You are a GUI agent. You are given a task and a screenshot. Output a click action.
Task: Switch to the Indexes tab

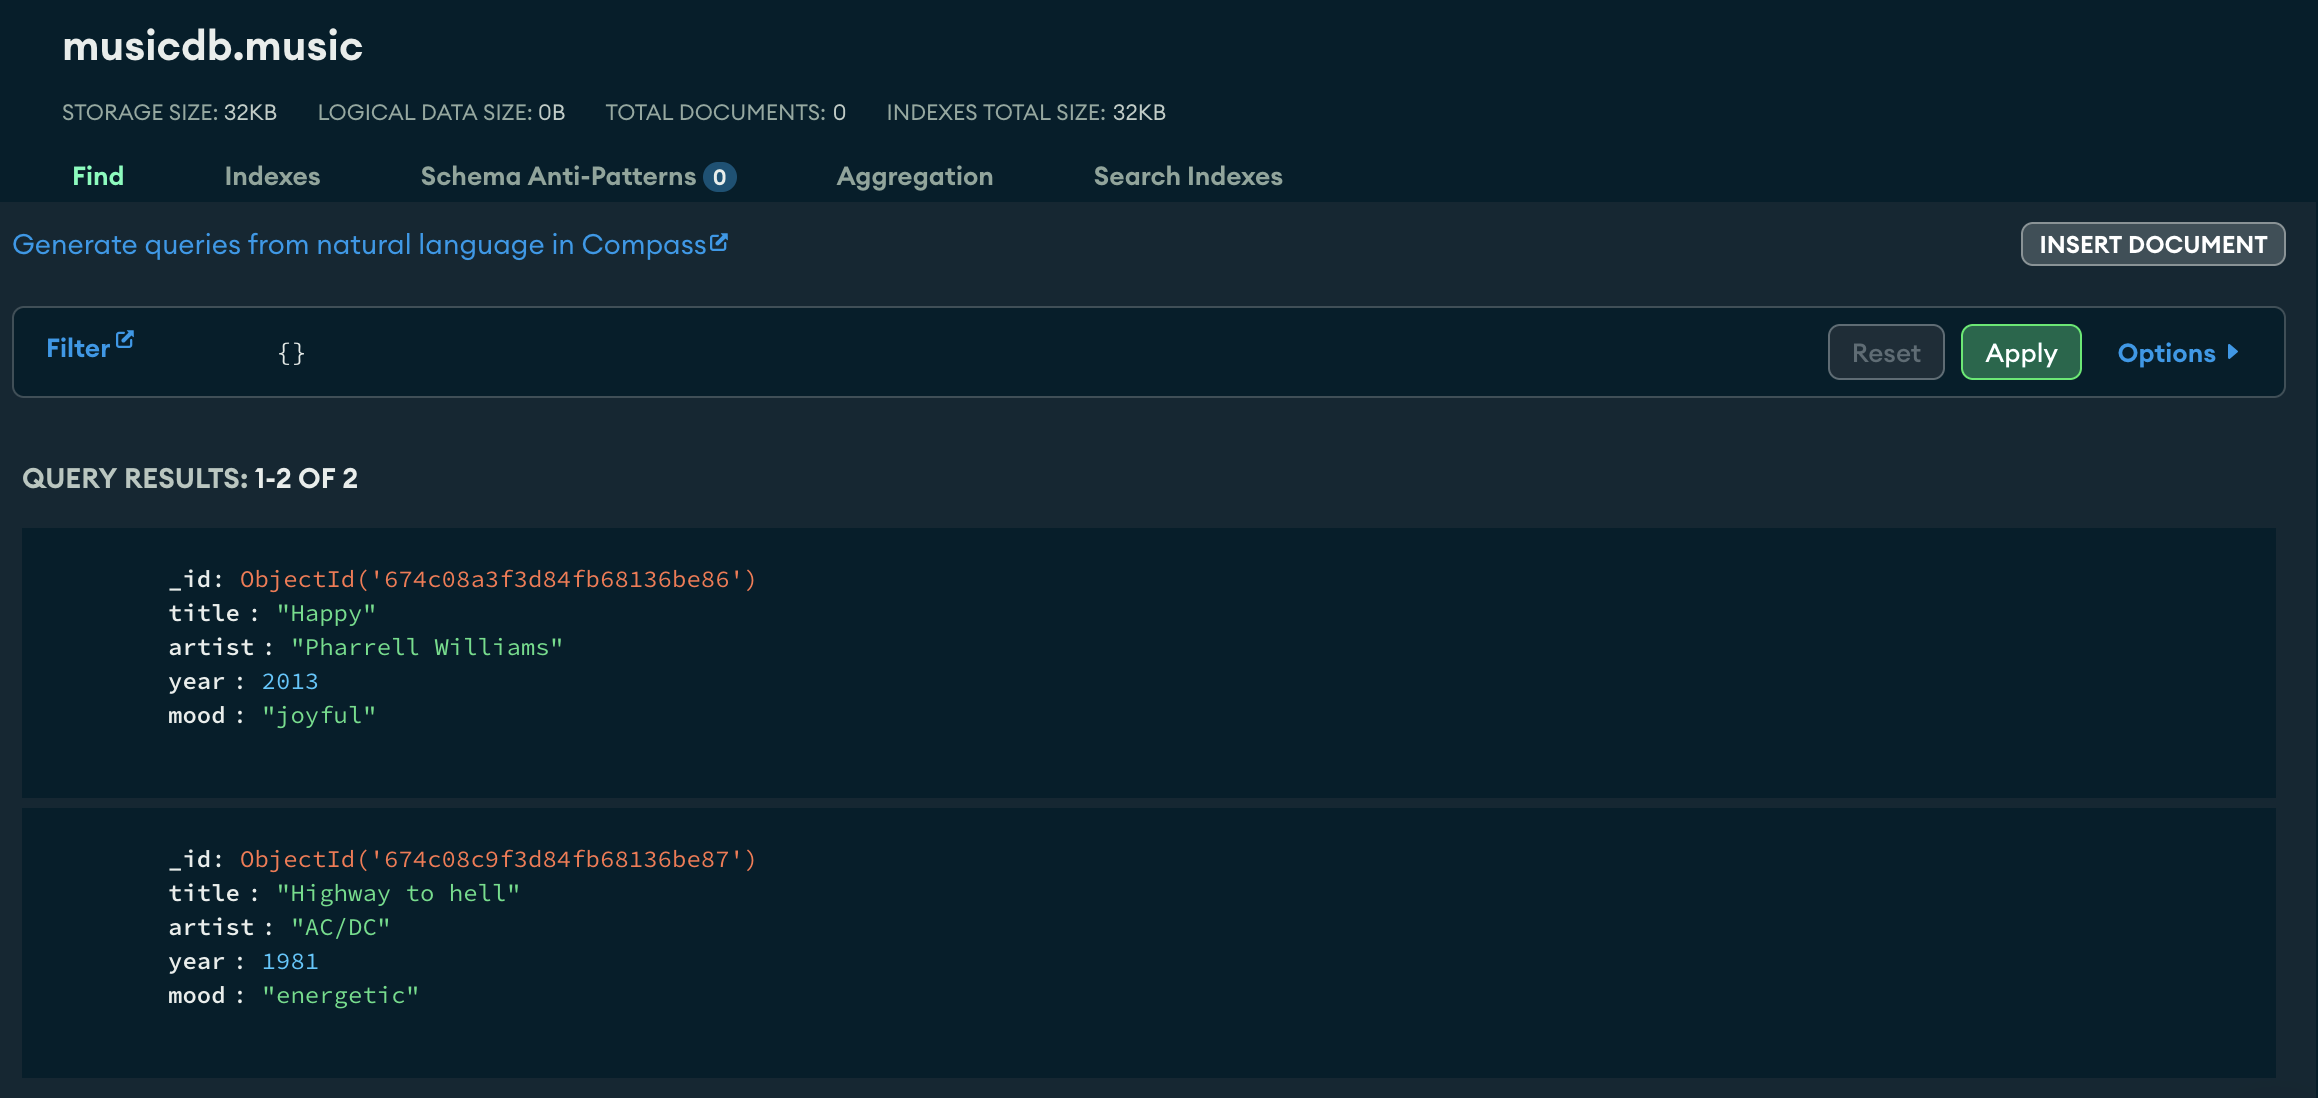coord(272,176)
